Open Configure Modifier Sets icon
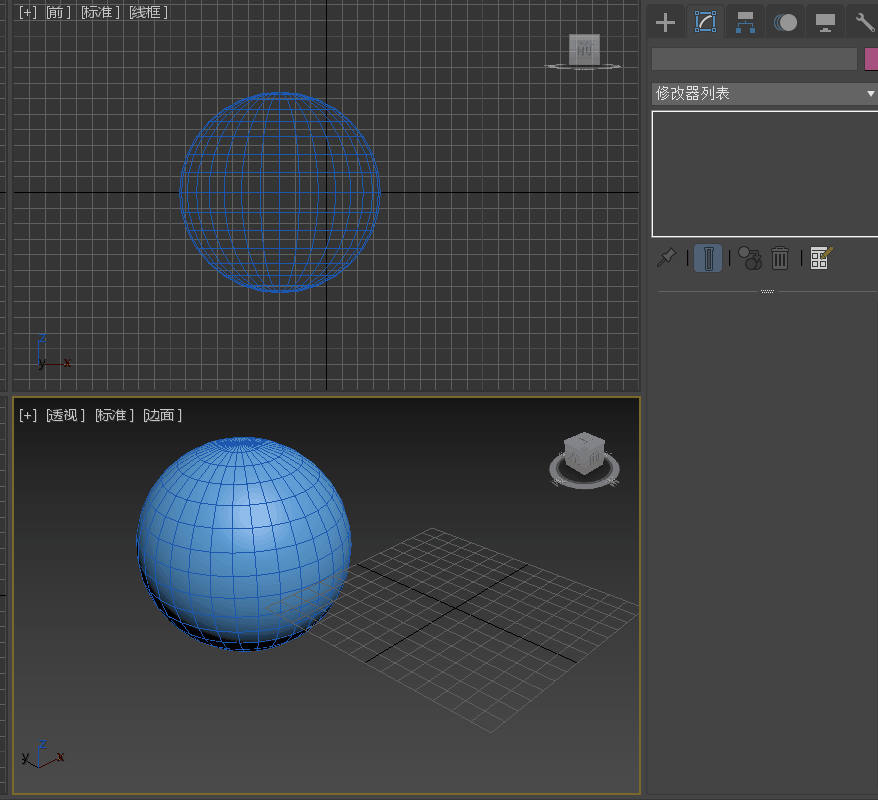 pos(821,258)
